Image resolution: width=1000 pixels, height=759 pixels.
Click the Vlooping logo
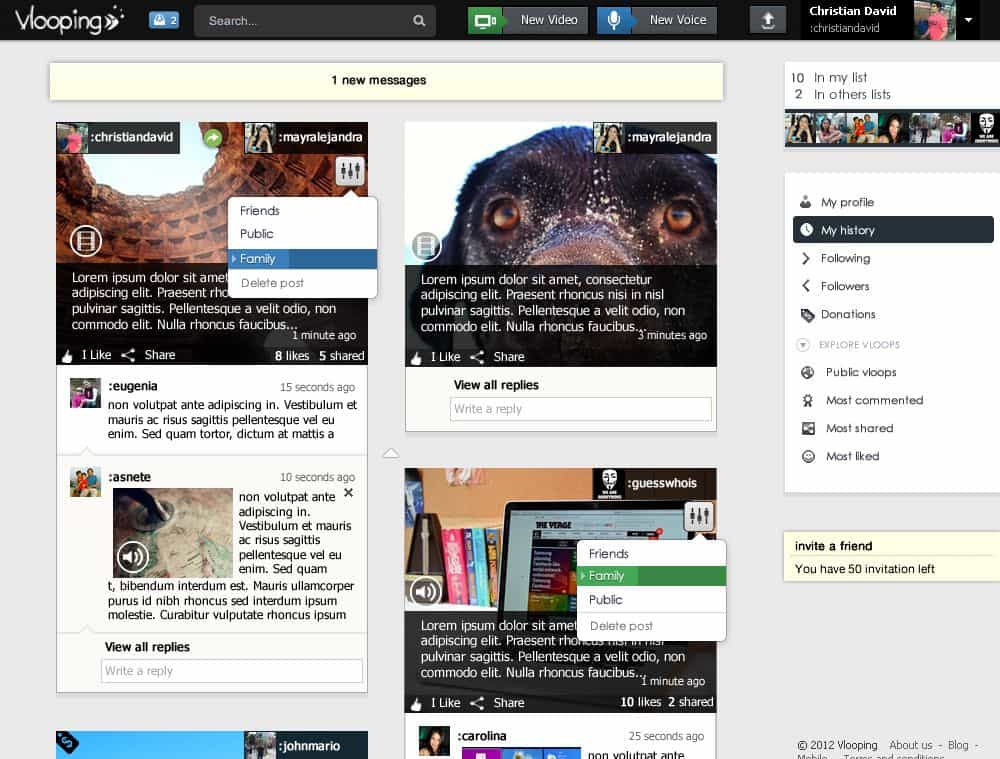[x=69, y=20]
